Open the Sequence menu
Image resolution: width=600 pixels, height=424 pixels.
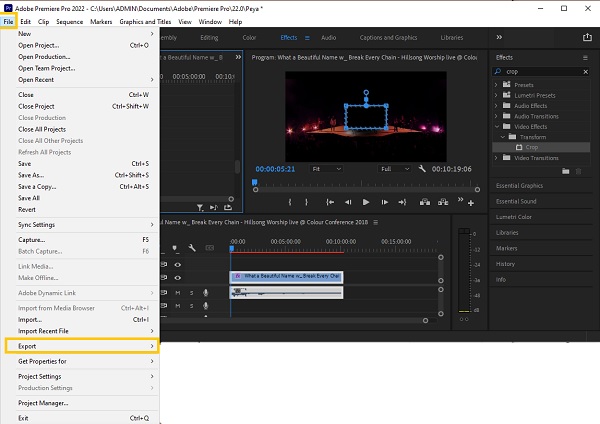(69, 22)
